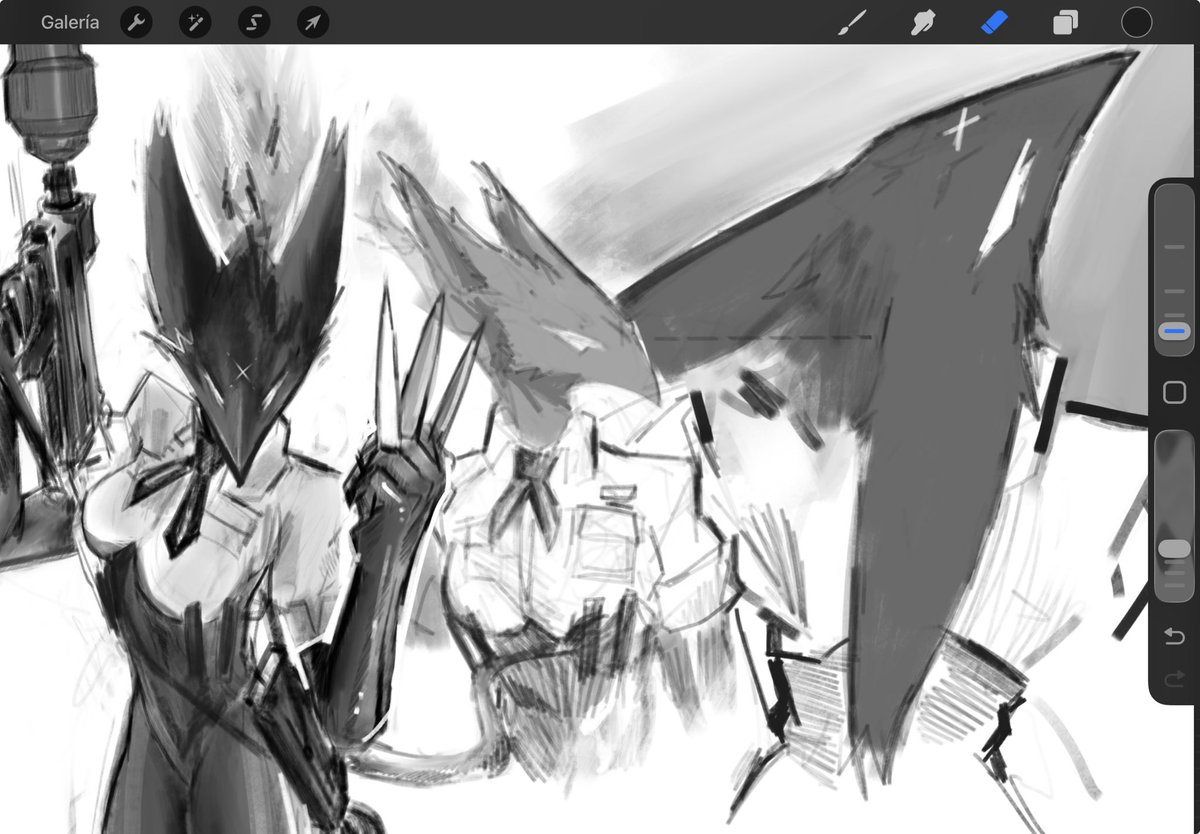Adjust the brush size slider handle
This screenshot has width=1200, height=834.
pos(1174,331)
